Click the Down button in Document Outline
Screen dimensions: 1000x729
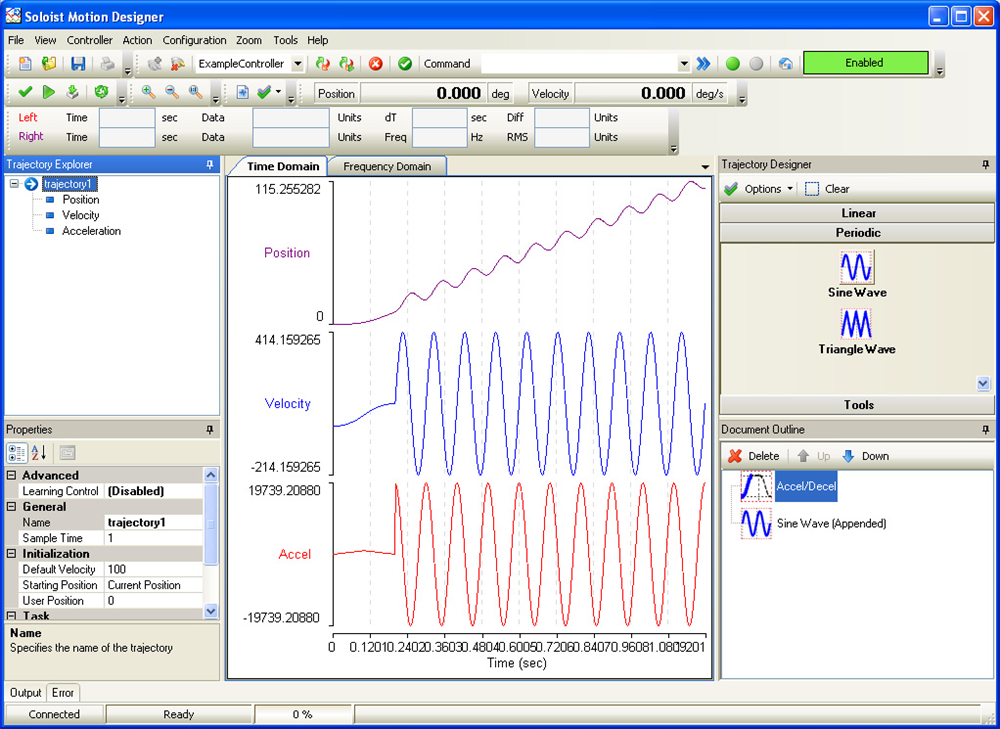(x=865, y=456)
